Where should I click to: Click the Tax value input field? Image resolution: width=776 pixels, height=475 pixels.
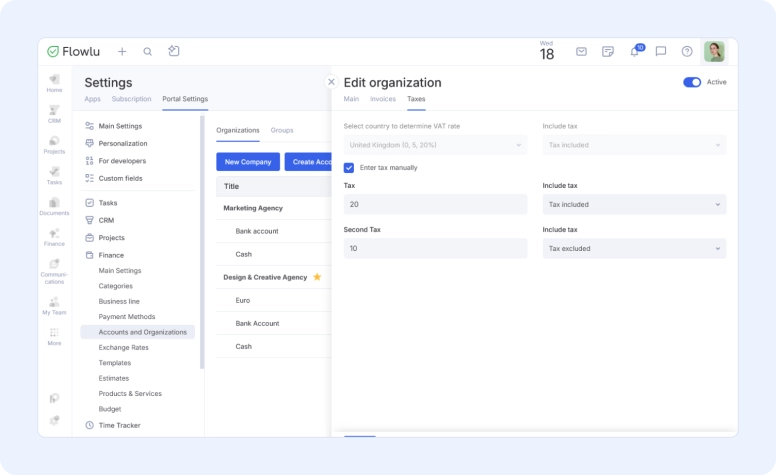435,204
